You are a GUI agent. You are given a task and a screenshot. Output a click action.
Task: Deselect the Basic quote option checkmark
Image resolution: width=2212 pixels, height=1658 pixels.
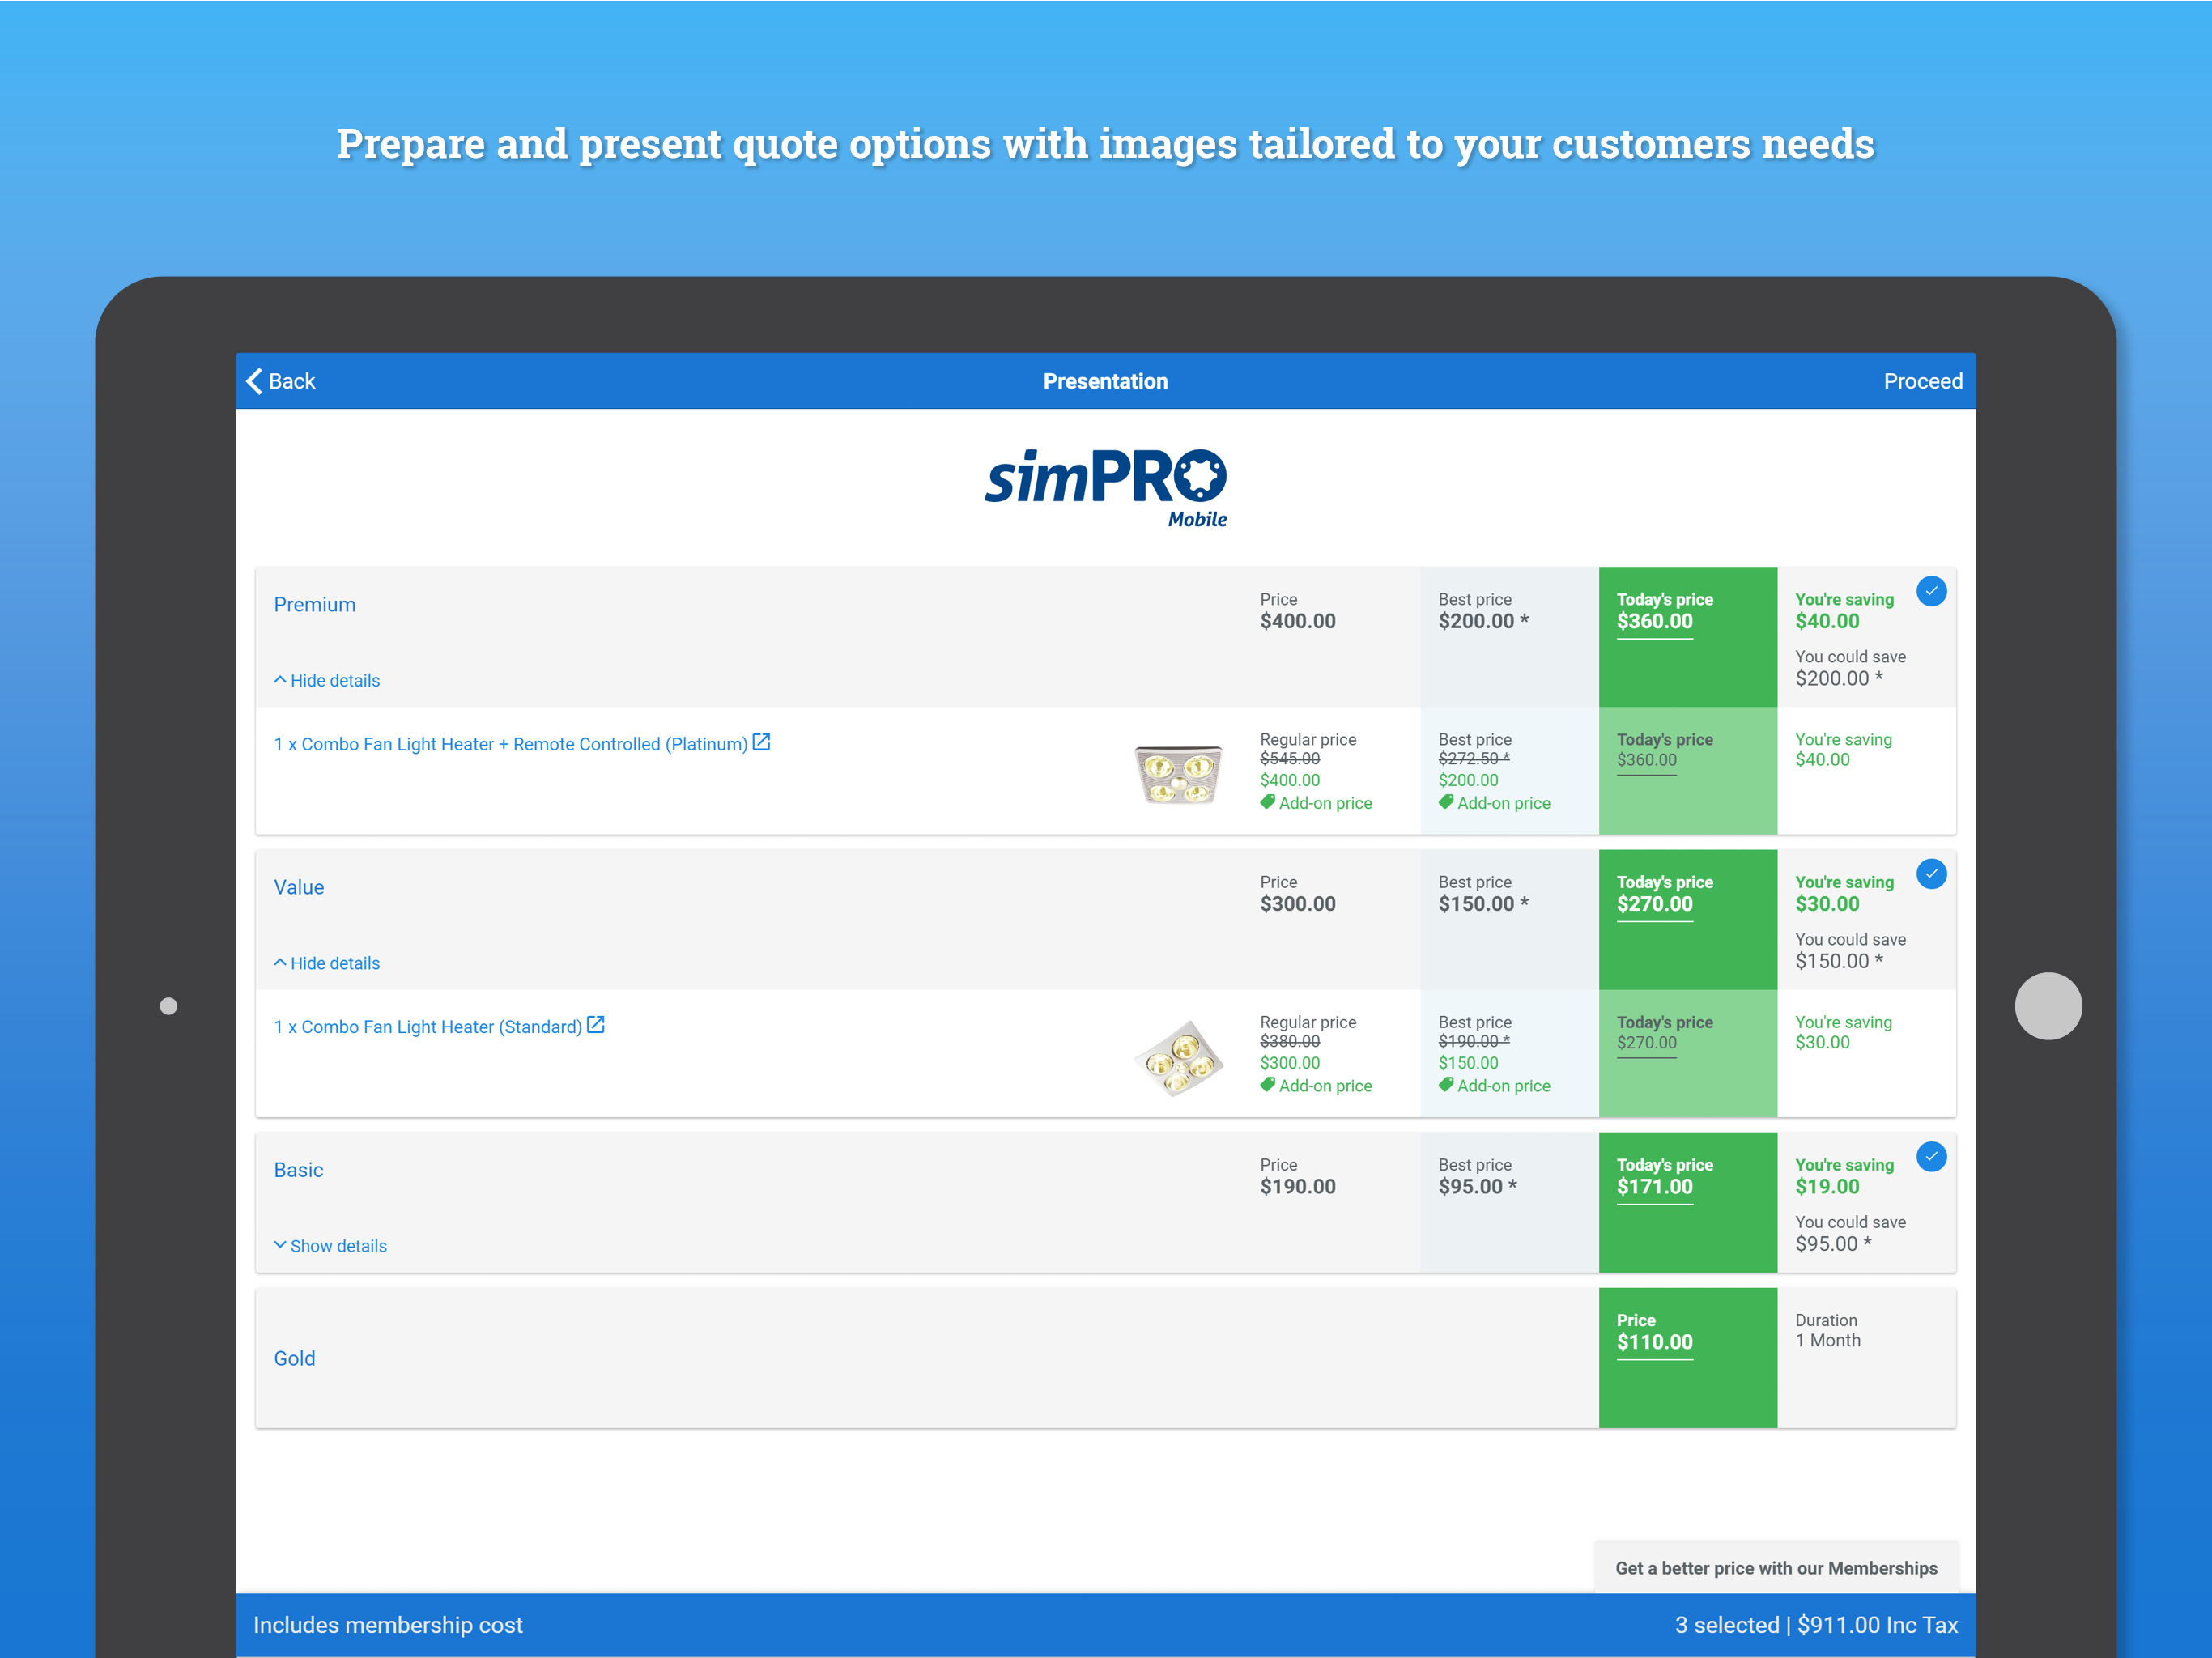click(x=1932, y=1157)
